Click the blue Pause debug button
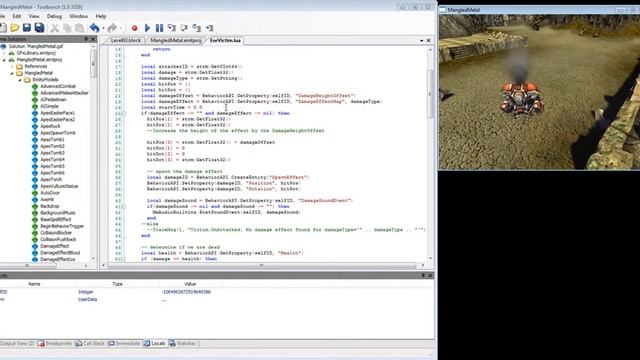 point(160,28)
